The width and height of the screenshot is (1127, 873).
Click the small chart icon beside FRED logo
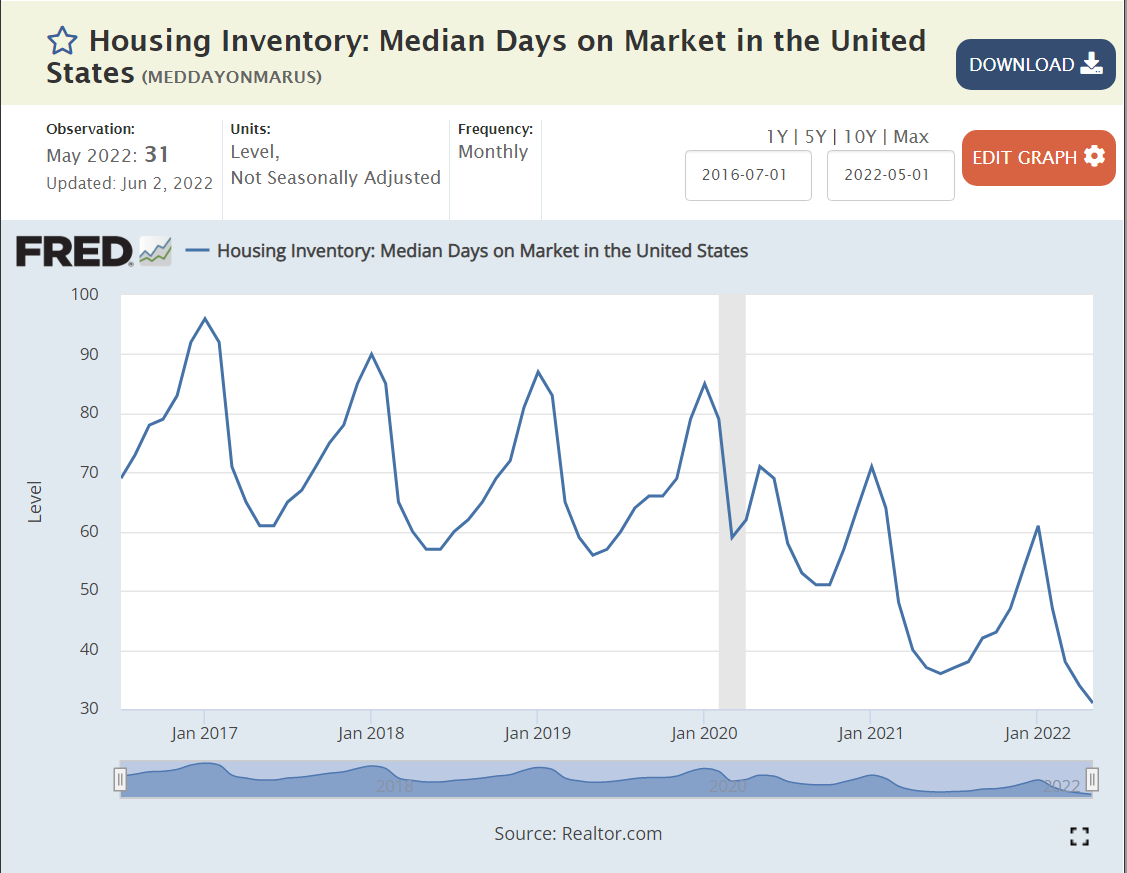coord(155,251)
